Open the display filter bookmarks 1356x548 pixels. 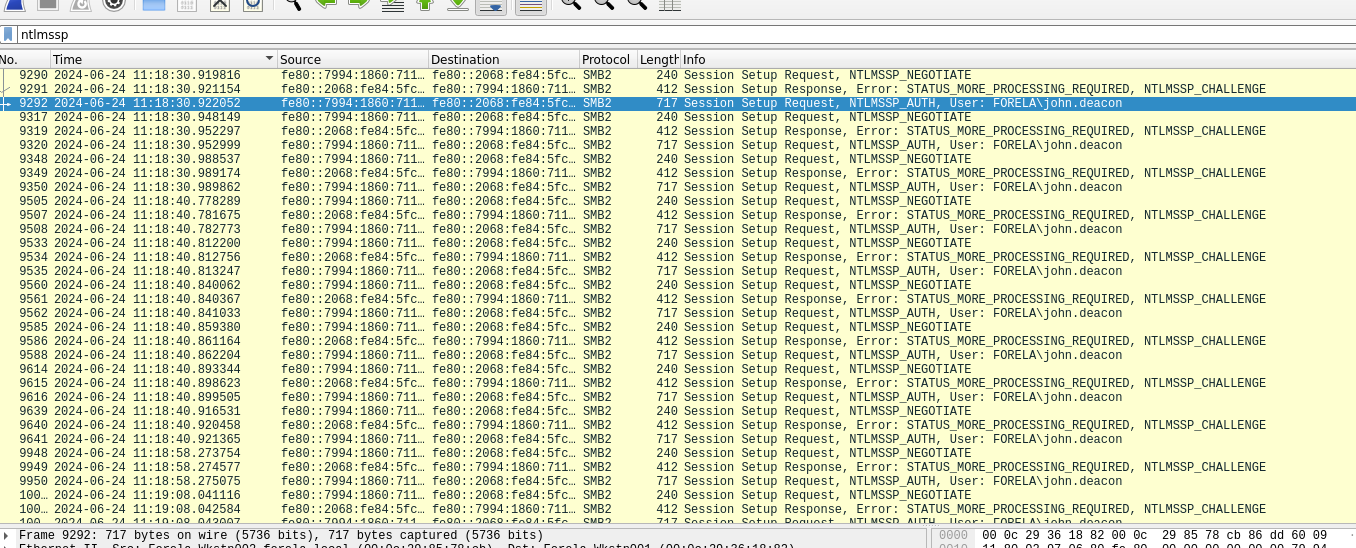click(8, 34)
